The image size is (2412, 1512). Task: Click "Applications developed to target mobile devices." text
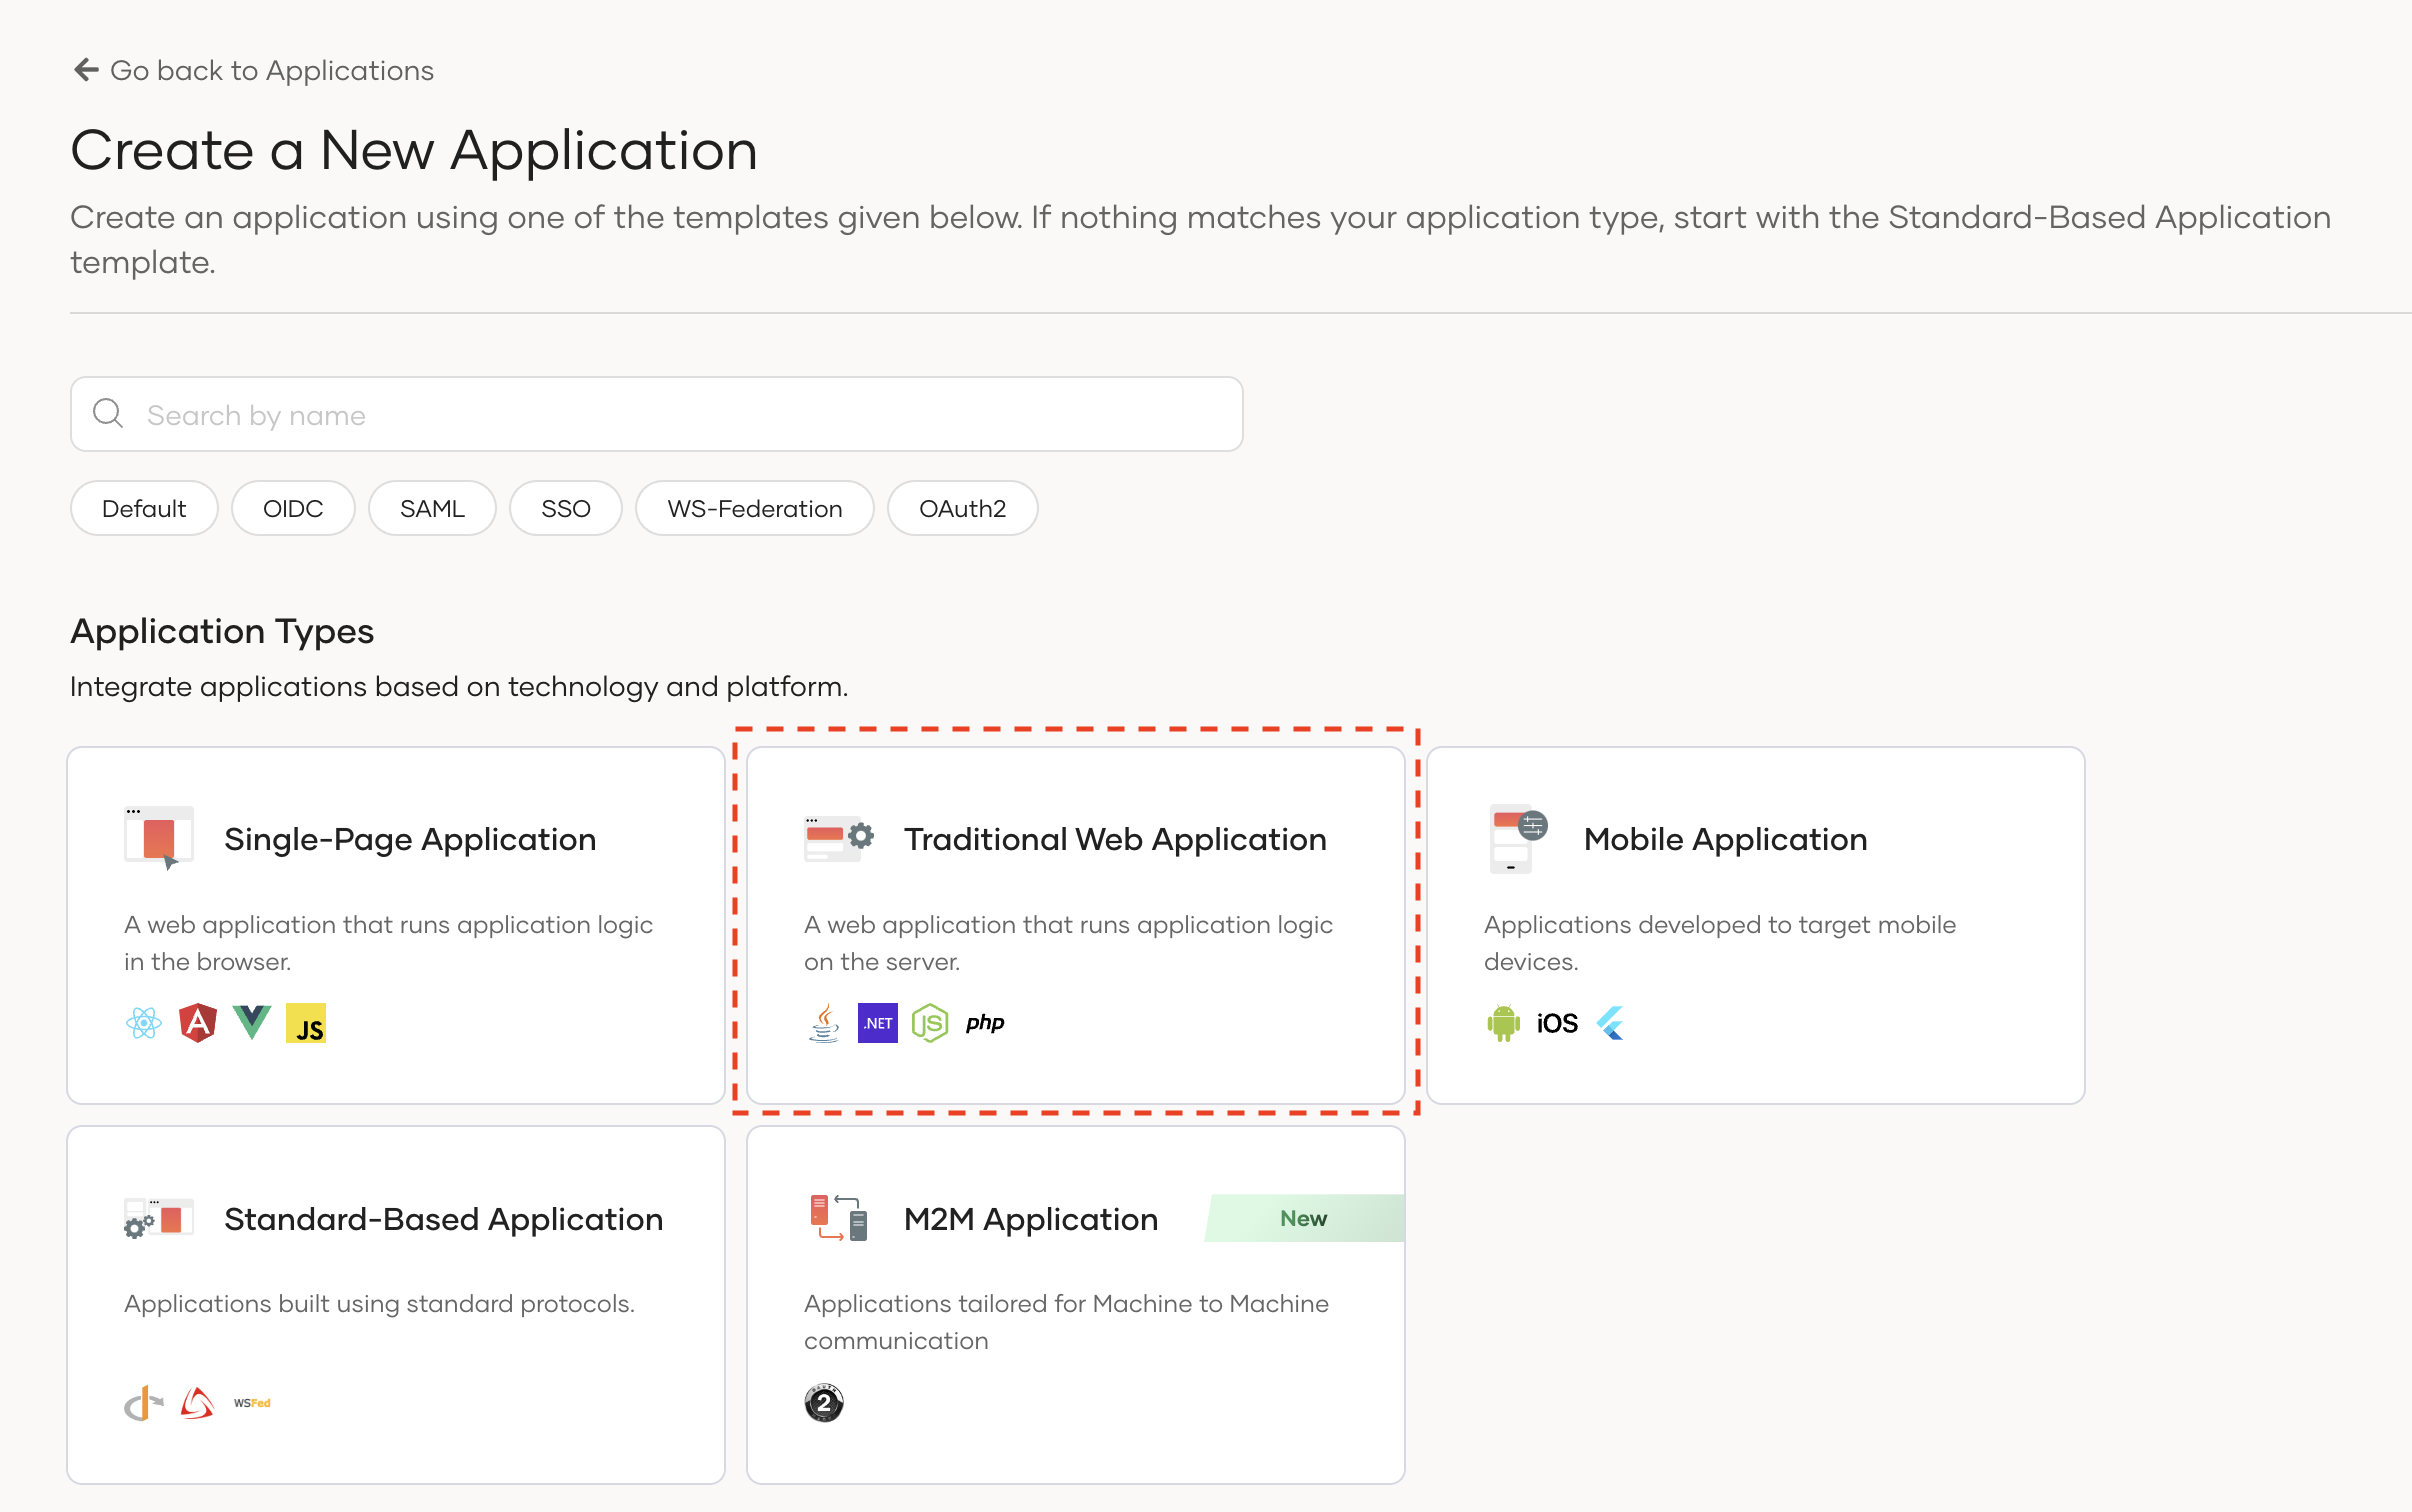pos(1720,942)
